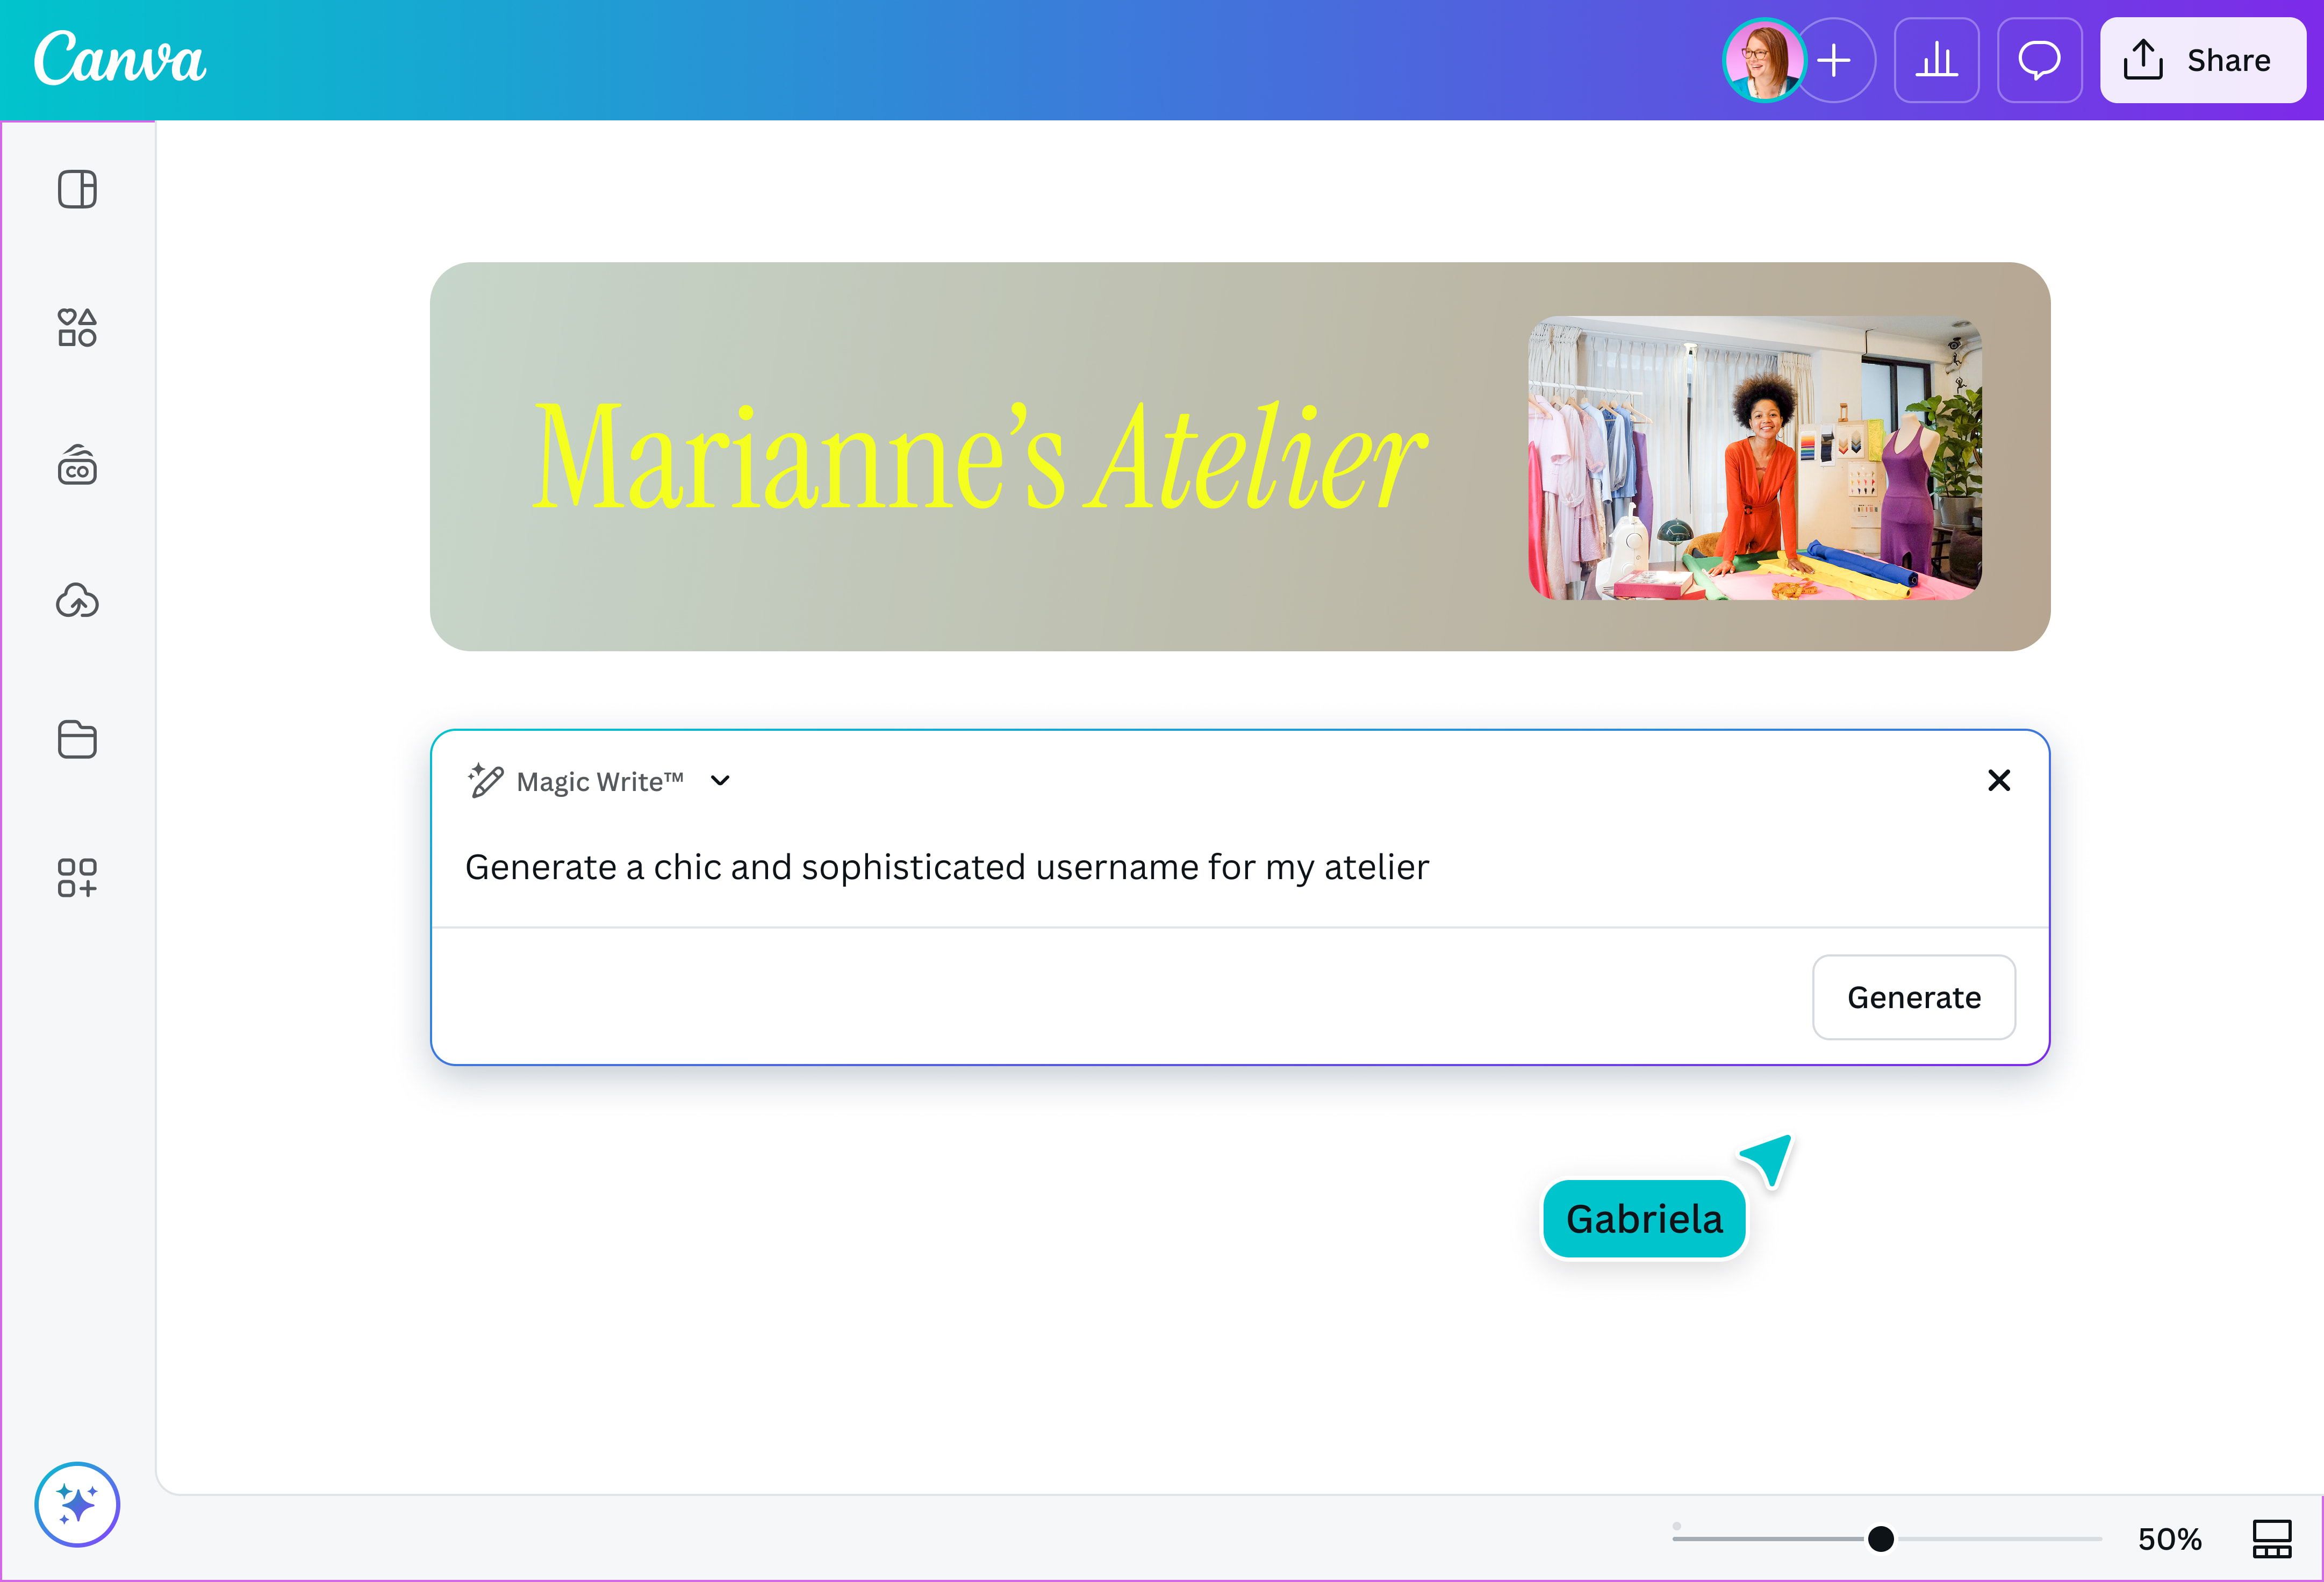Open the Elements panel
Viewport: 2324px width, 1582px height.
click(x=78, y=328)
